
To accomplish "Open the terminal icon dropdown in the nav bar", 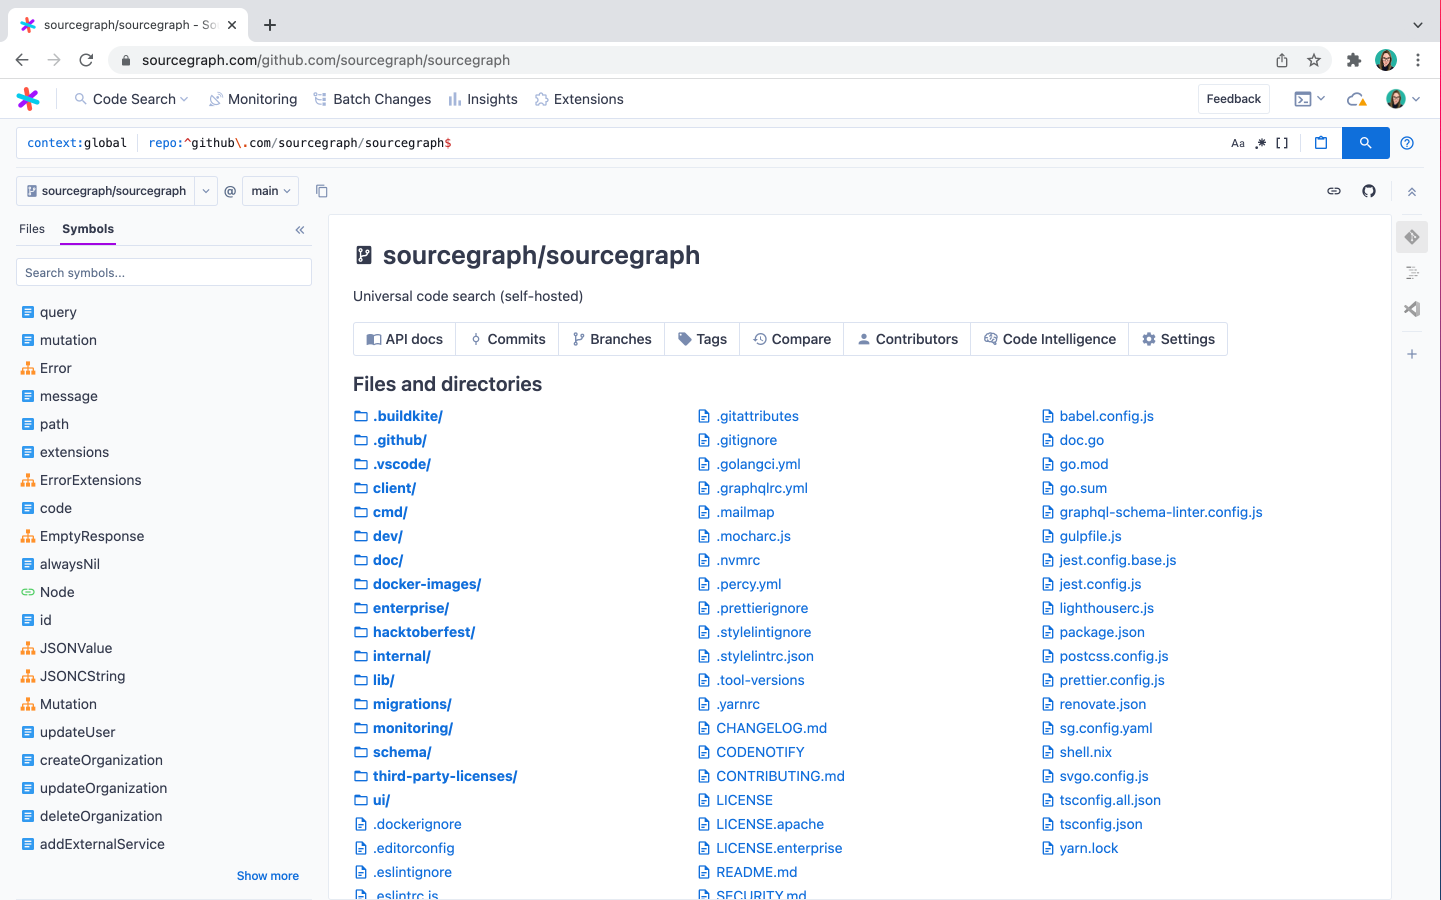I will 1310,99.
